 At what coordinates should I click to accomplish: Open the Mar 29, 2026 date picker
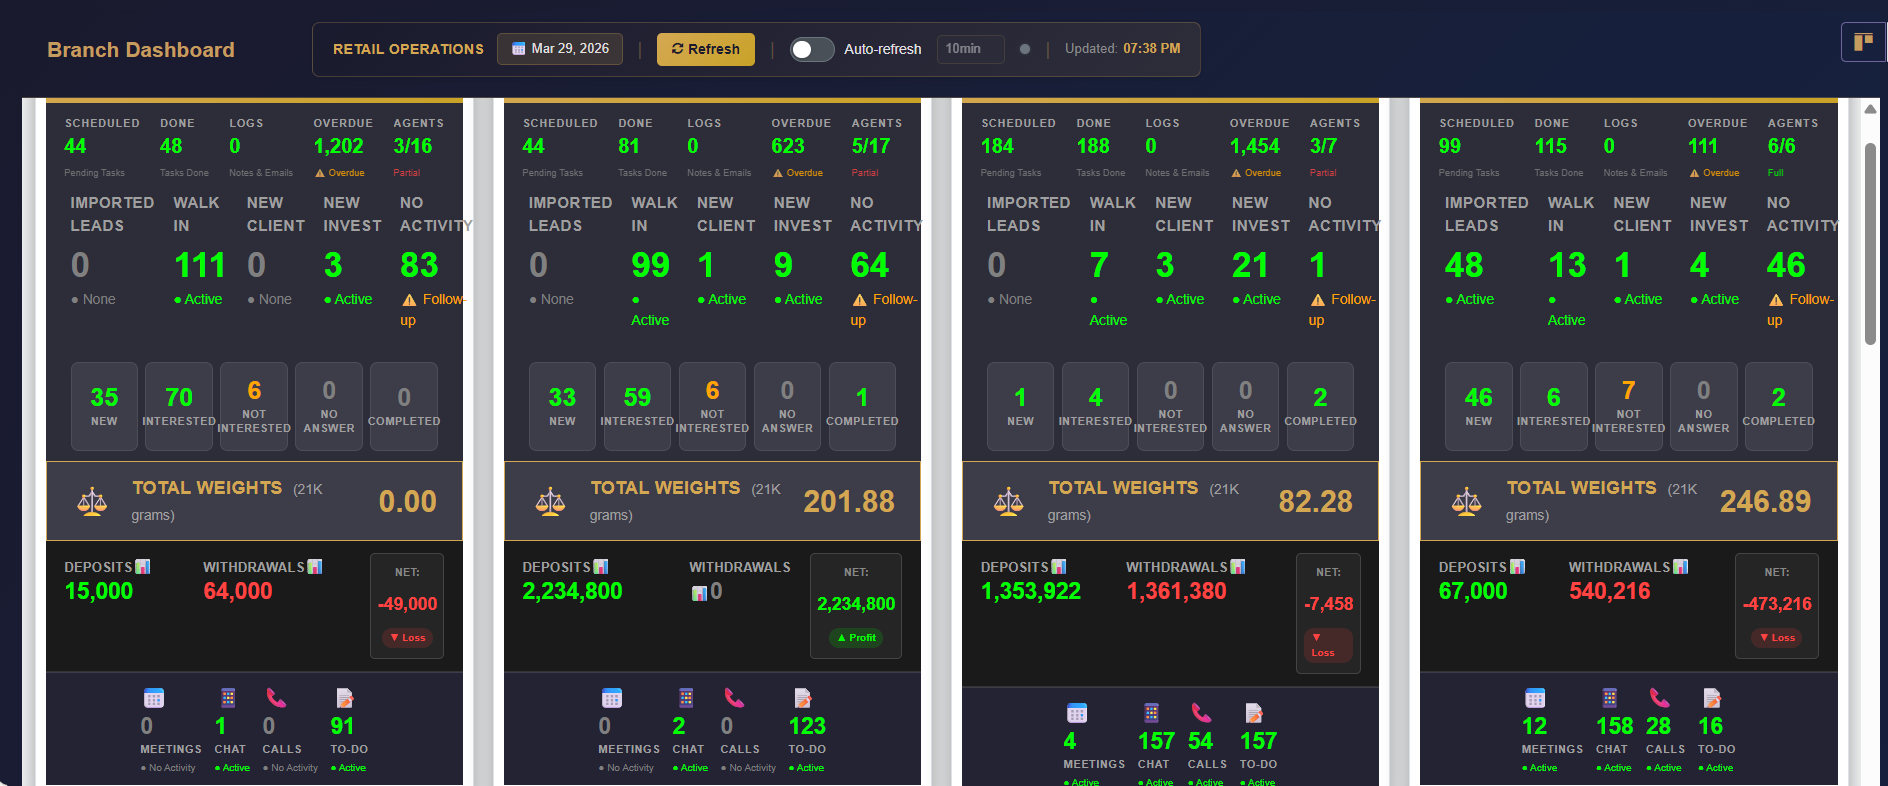pos(560,49)
